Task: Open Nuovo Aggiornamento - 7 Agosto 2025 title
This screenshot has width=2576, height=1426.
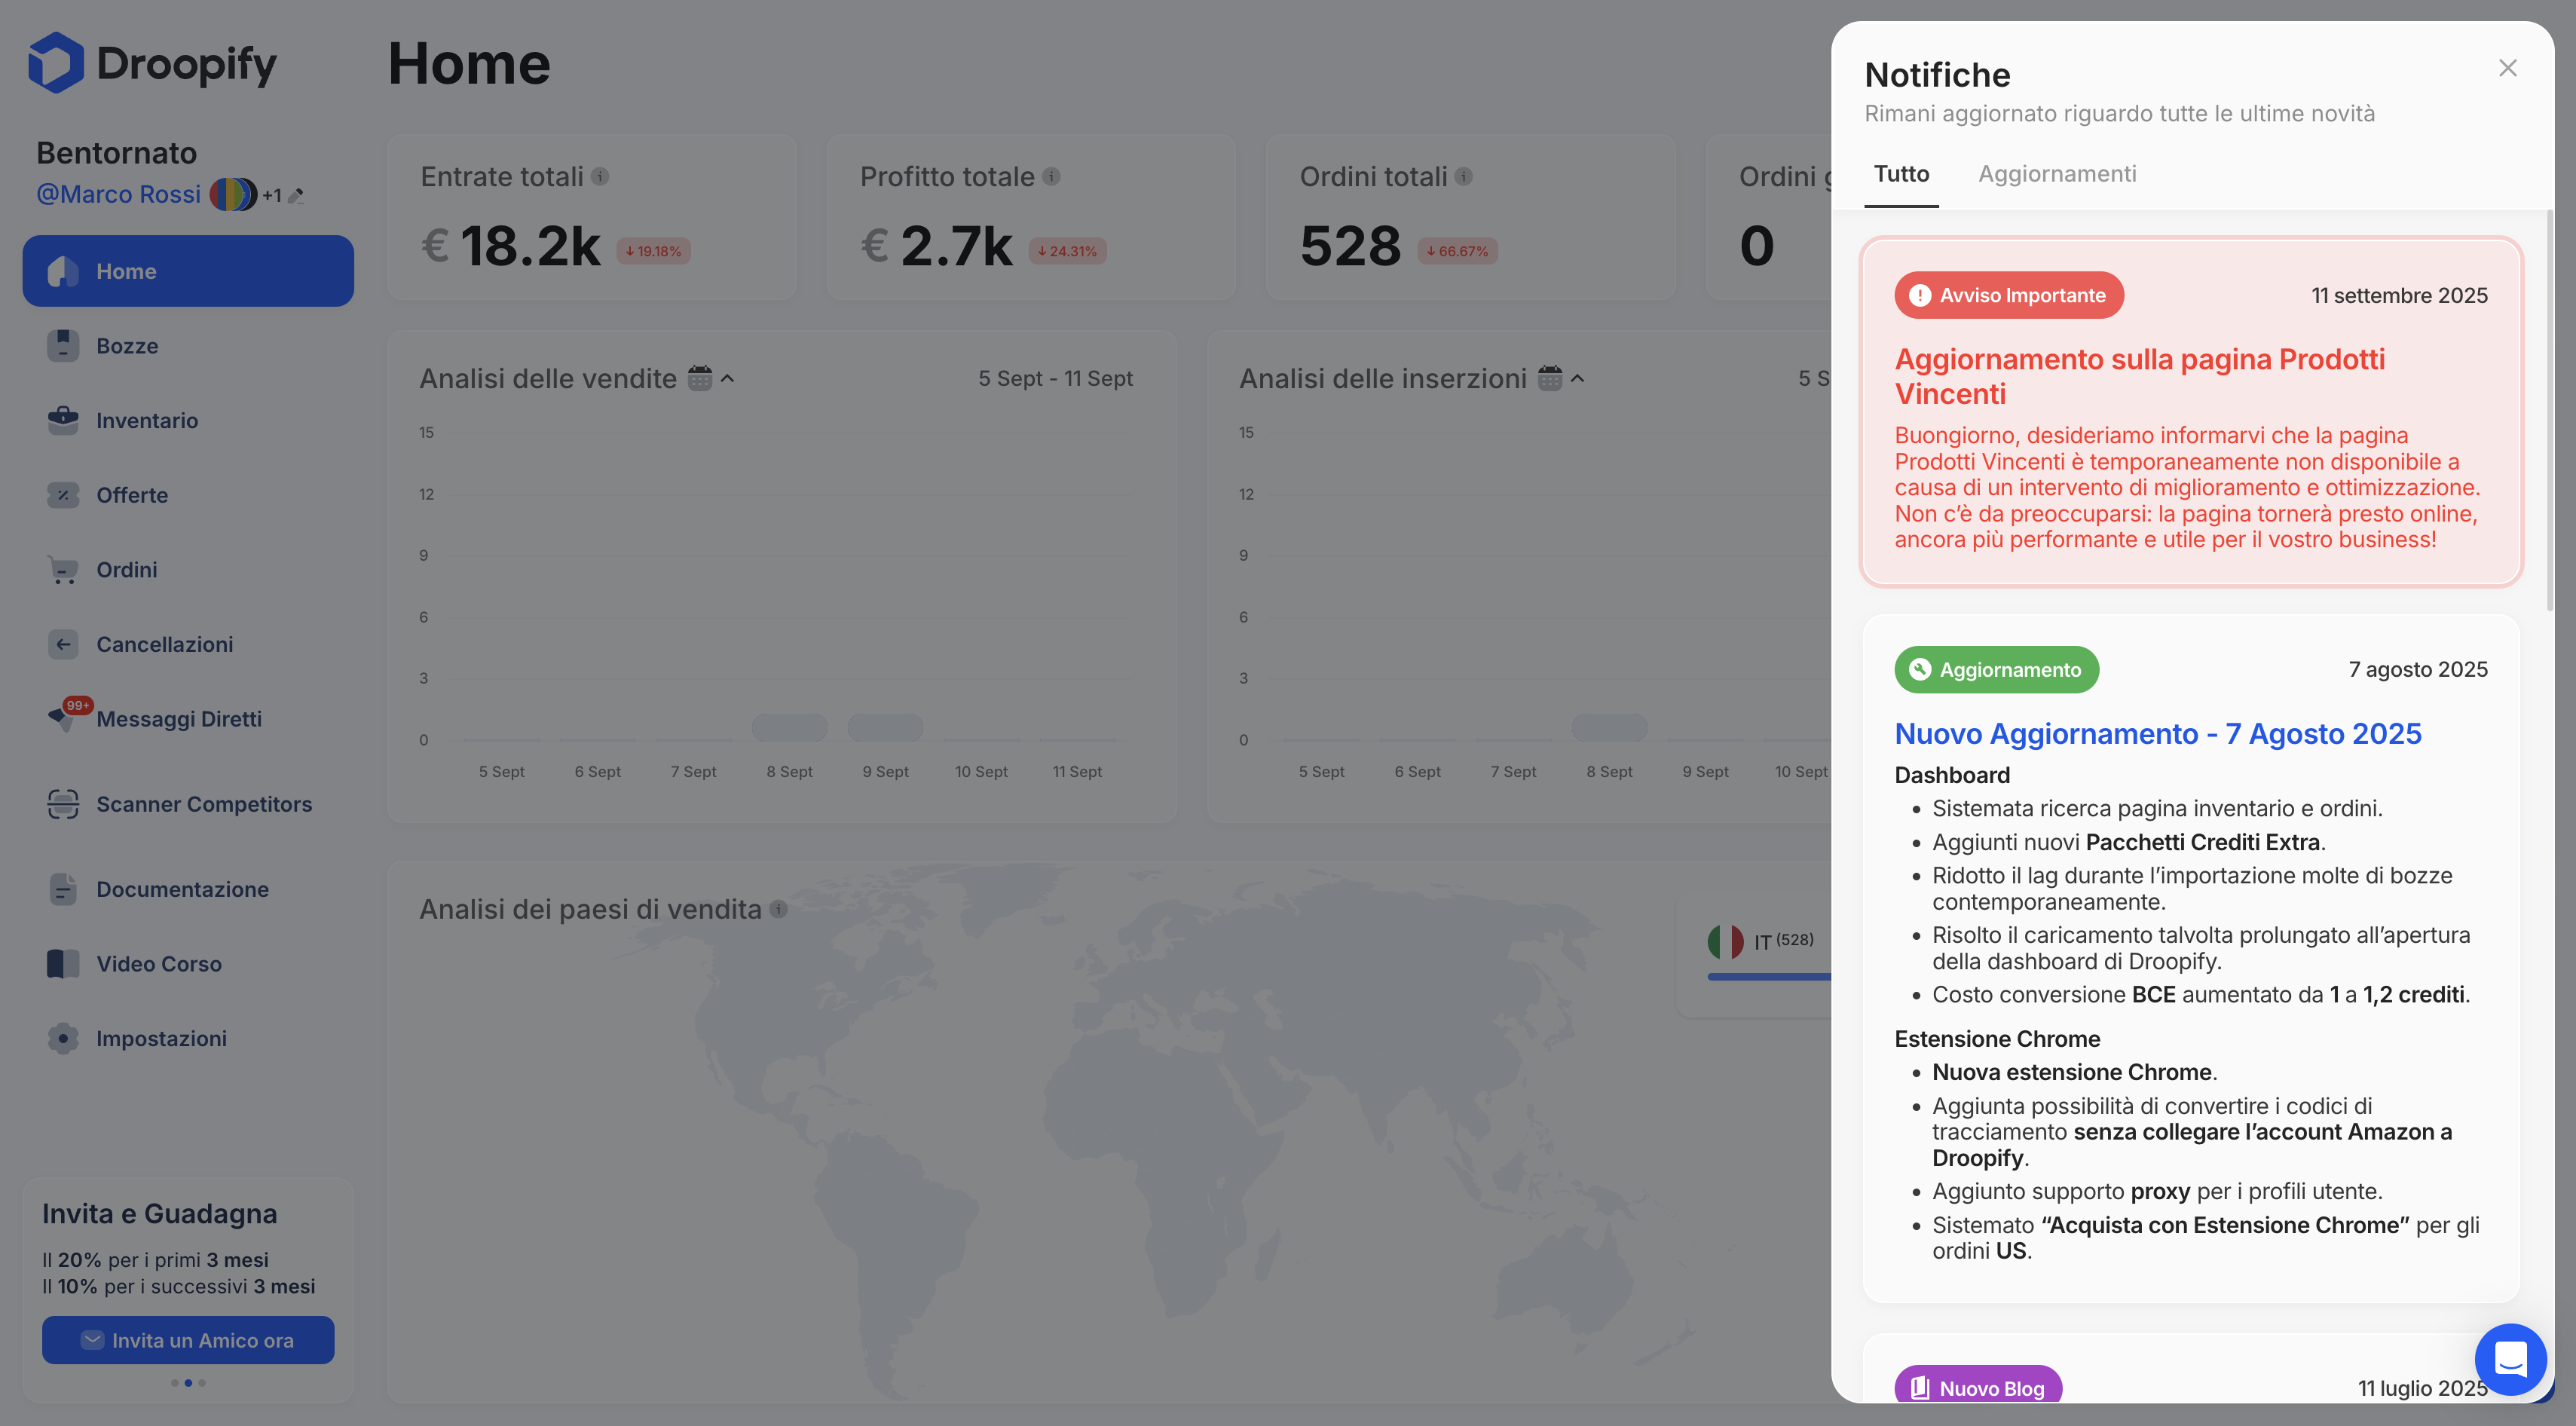Action: pyautogui.click(x=2158, y=734)
